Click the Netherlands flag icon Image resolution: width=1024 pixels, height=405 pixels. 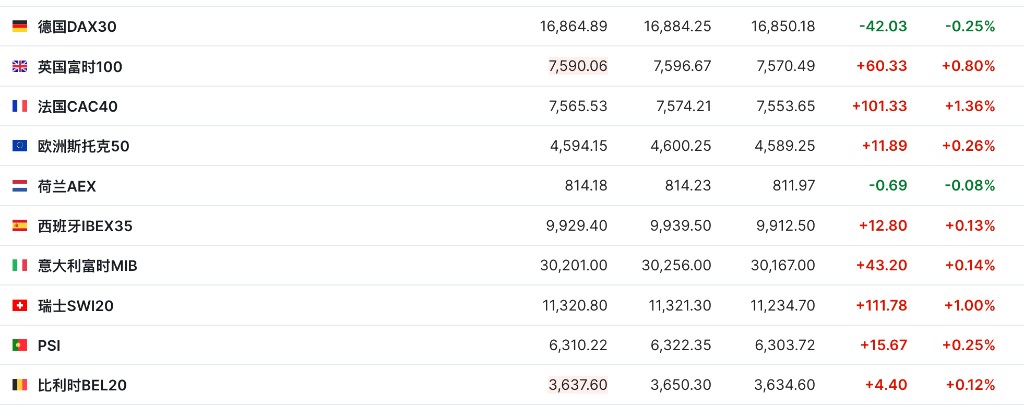click(x=20, y=186)
